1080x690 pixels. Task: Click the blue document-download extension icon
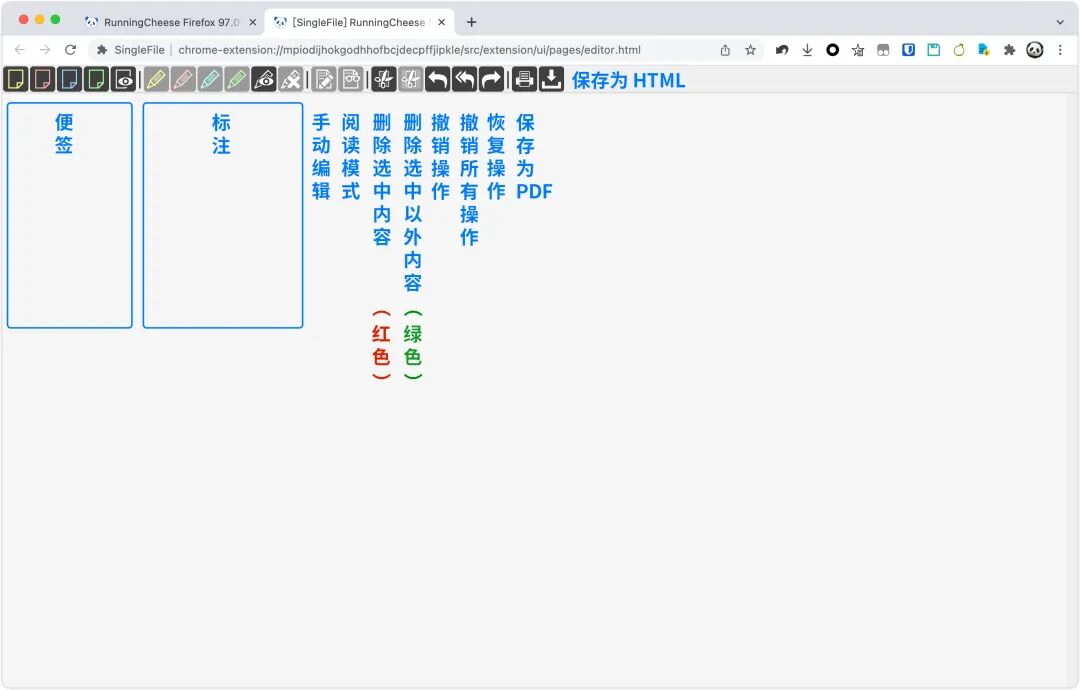tap(984, 50)
